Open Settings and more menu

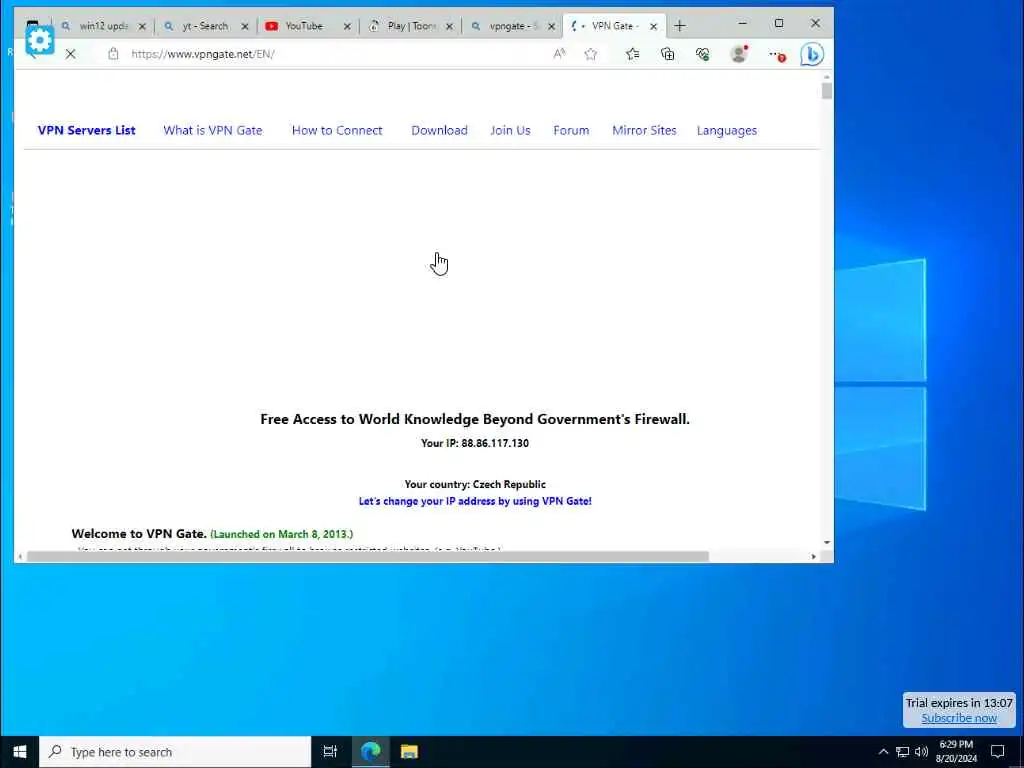[776, 55]
